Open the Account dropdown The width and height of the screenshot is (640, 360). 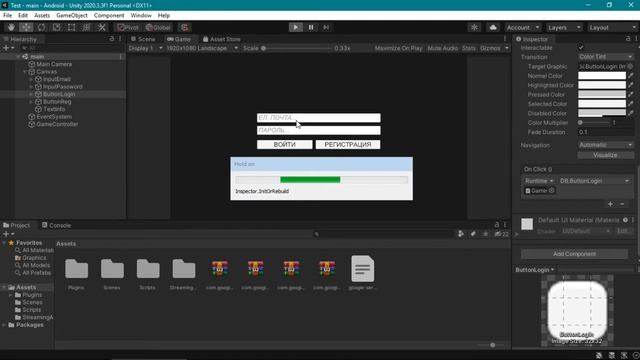pyautogui.click(x=523, y=27)
